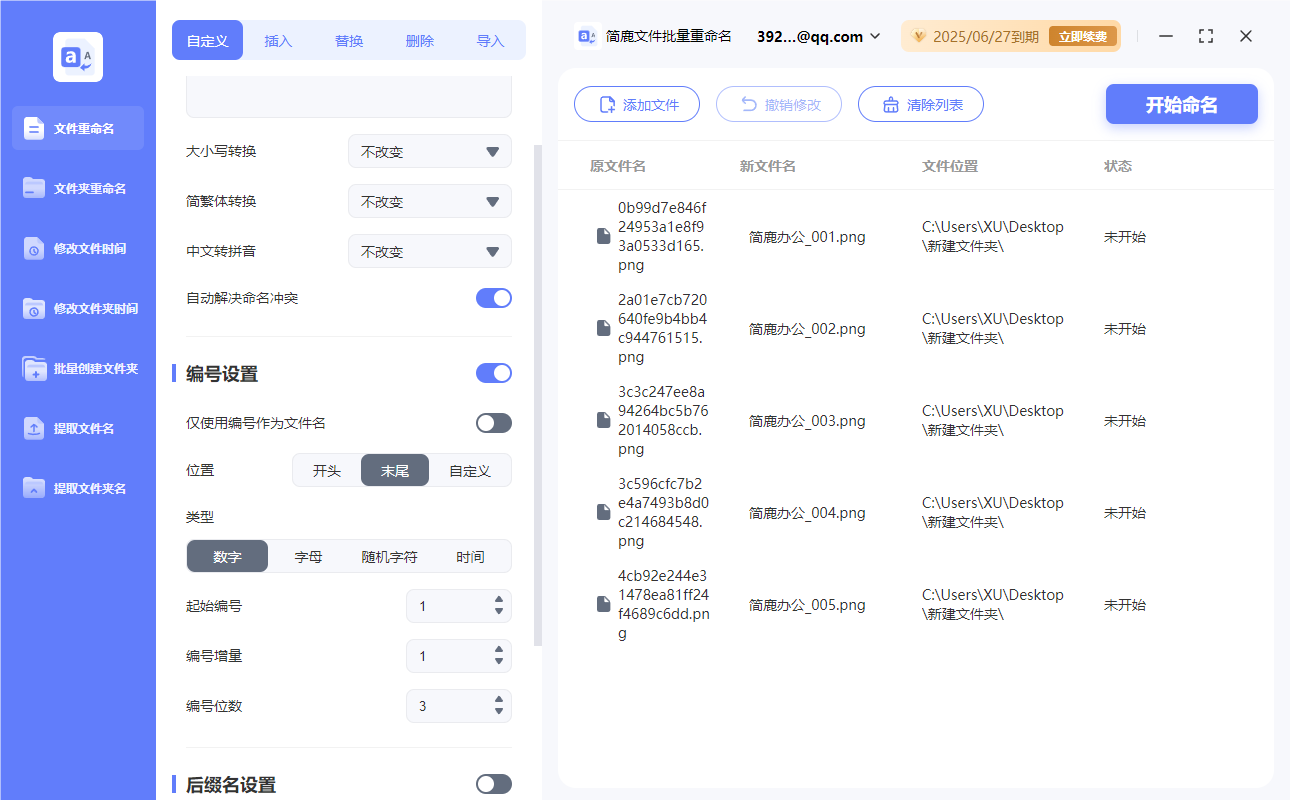Open the 提取文件名 tool
The width and height of the screenshot is (1290, 800).
coord(77,428)
